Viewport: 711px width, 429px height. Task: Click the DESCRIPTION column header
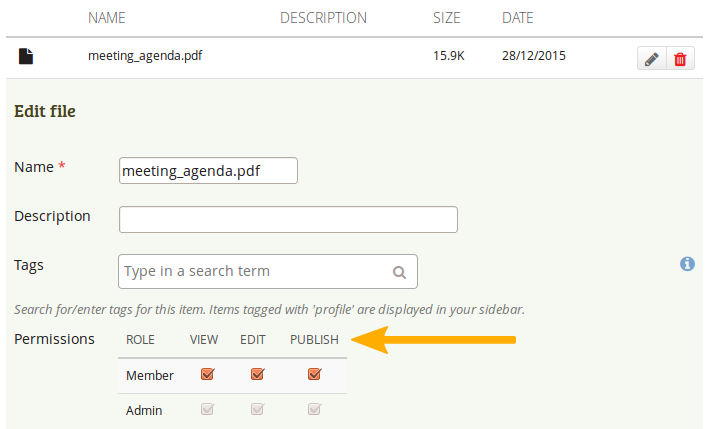click(x=323, y=18)
